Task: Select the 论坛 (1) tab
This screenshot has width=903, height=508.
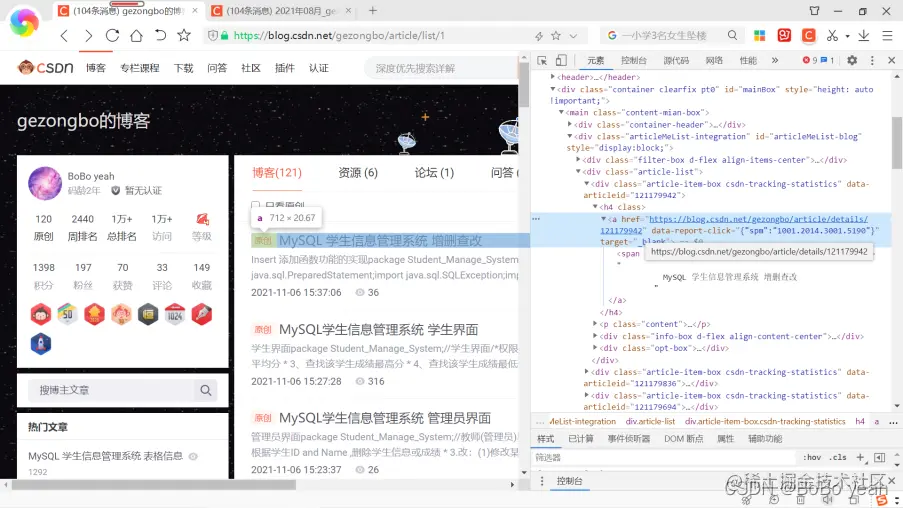Action: (434, 173)
